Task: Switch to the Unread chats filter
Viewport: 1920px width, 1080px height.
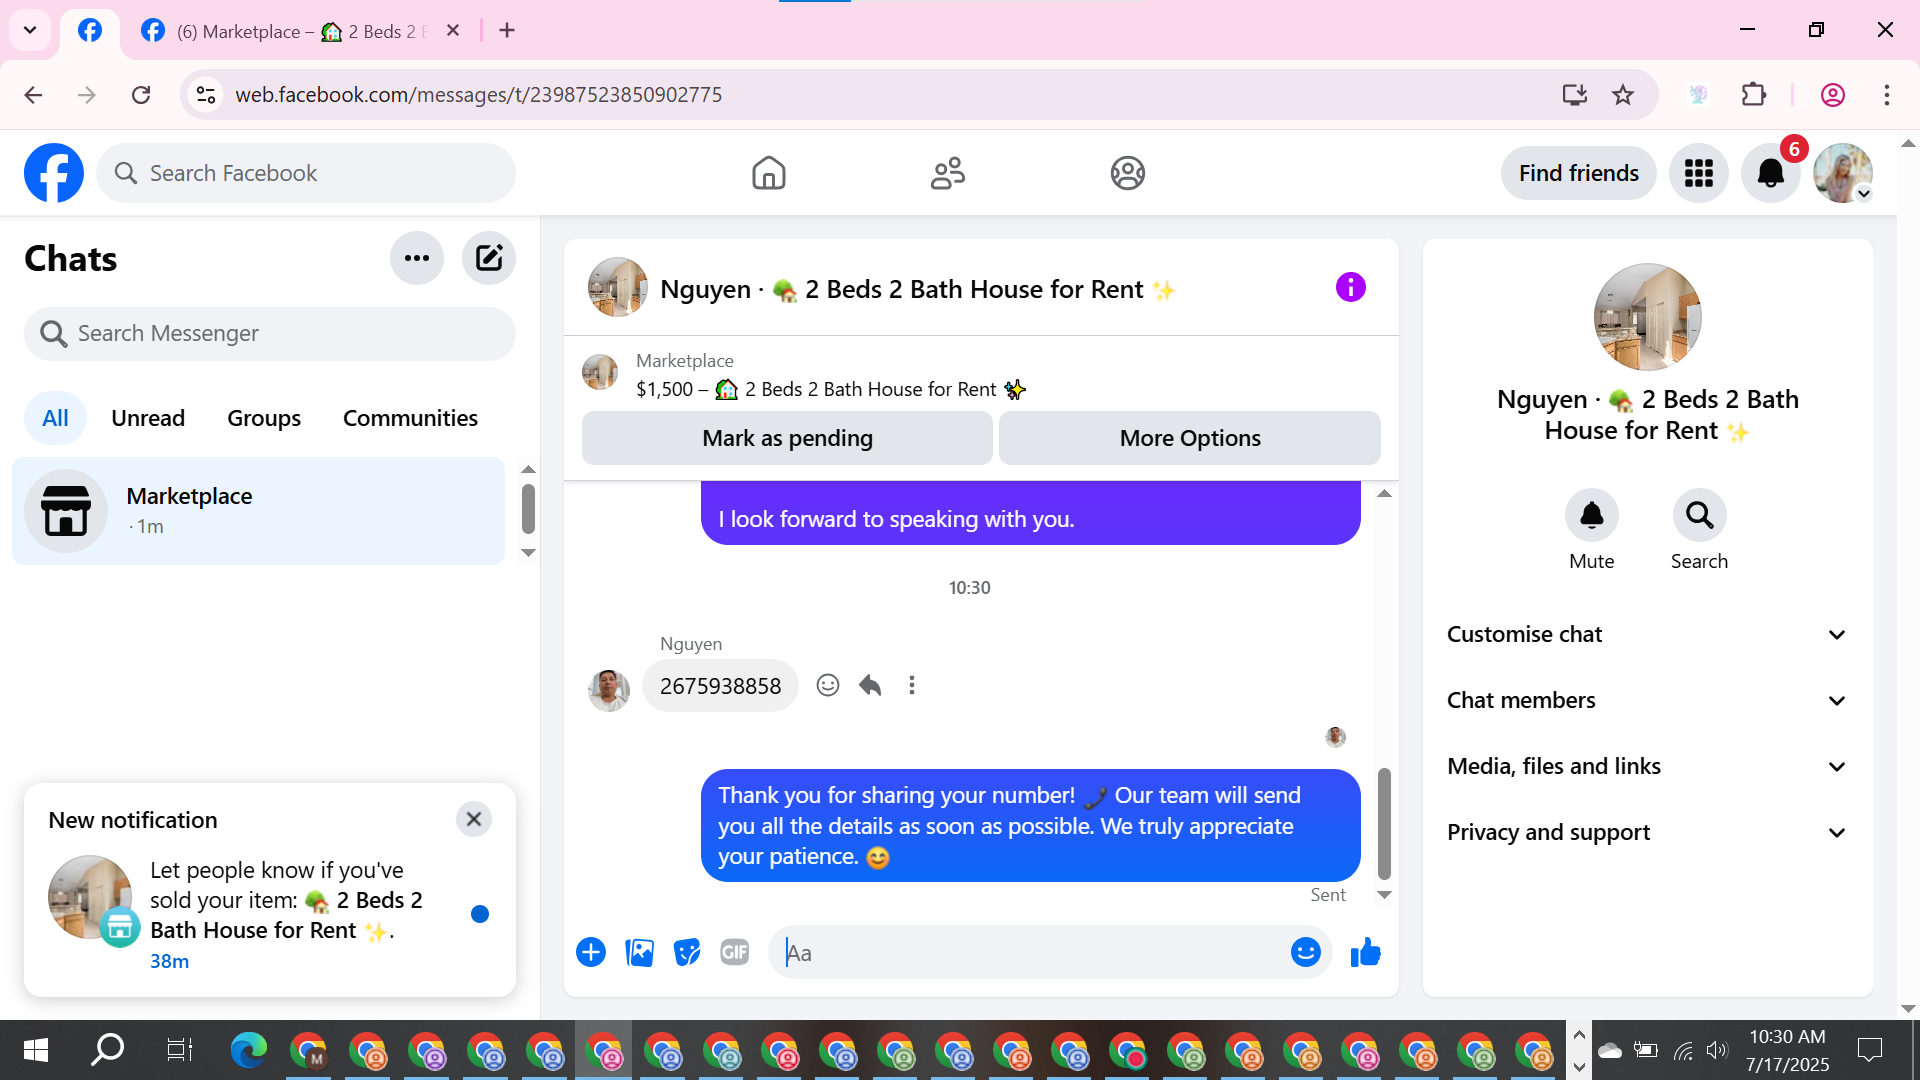Action: pyautogui.click(x=148, y=418)
